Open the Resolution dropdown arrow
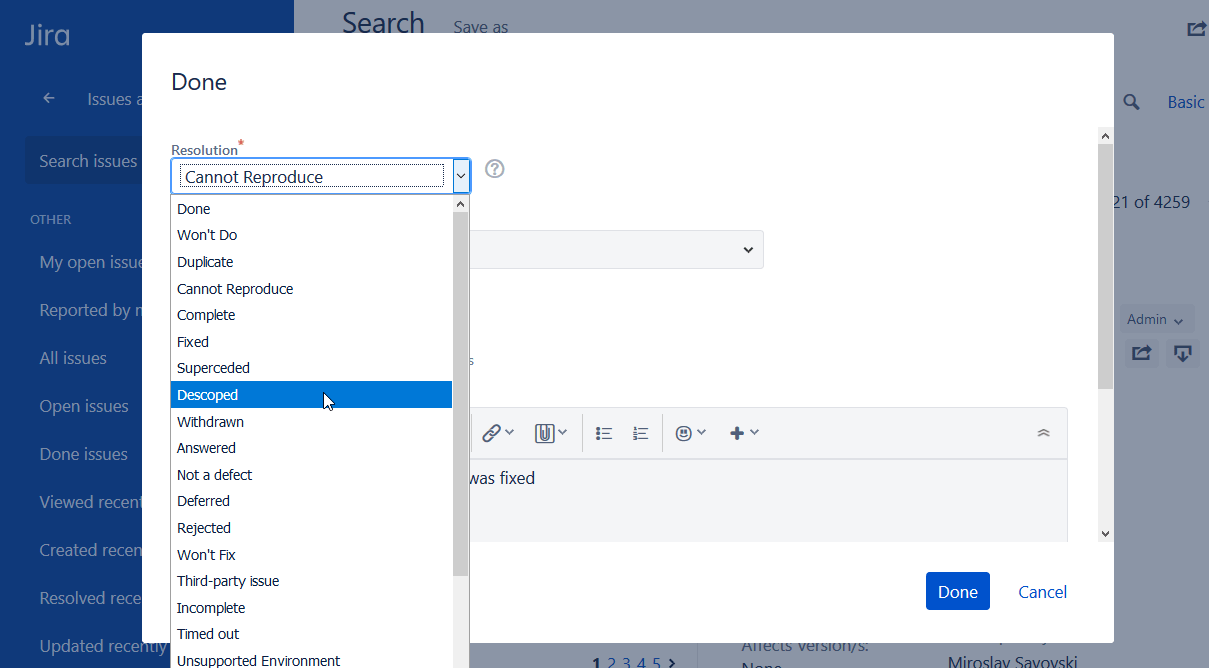The height and width of the screenshot is (668, 1209). coord(461,175)
